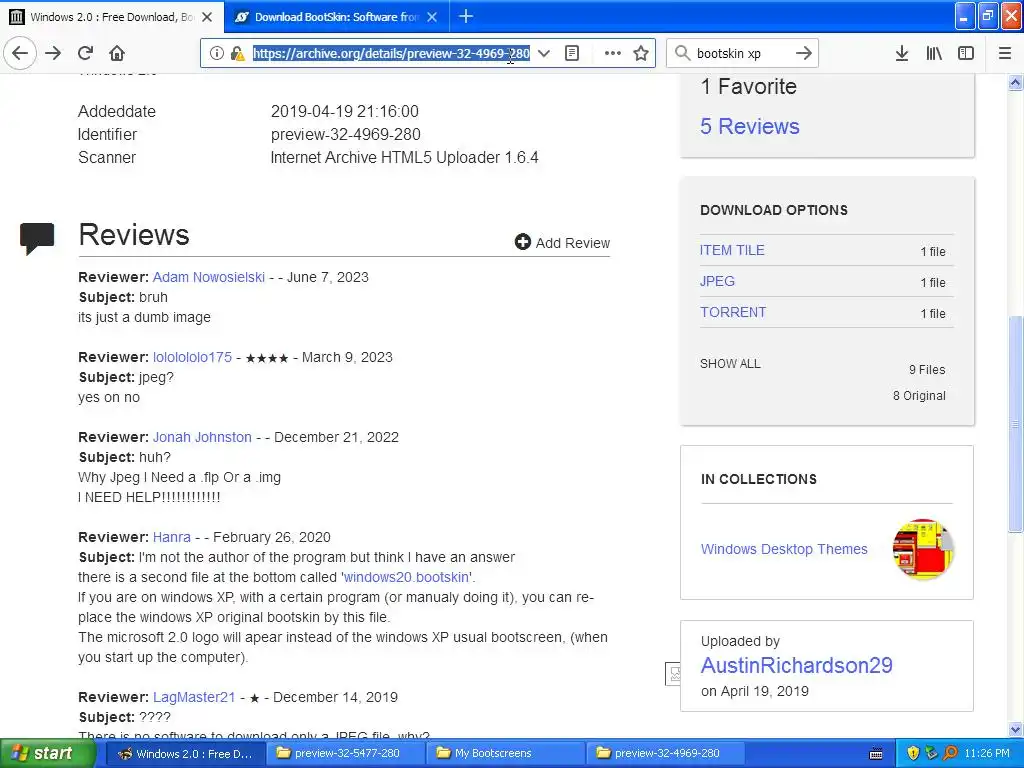Viewport: 1024px width, 768px height.
Task: Switch to Windows 2.0 Firefox taskbar button
Action: pyautogui.click(x=184, y=754)
